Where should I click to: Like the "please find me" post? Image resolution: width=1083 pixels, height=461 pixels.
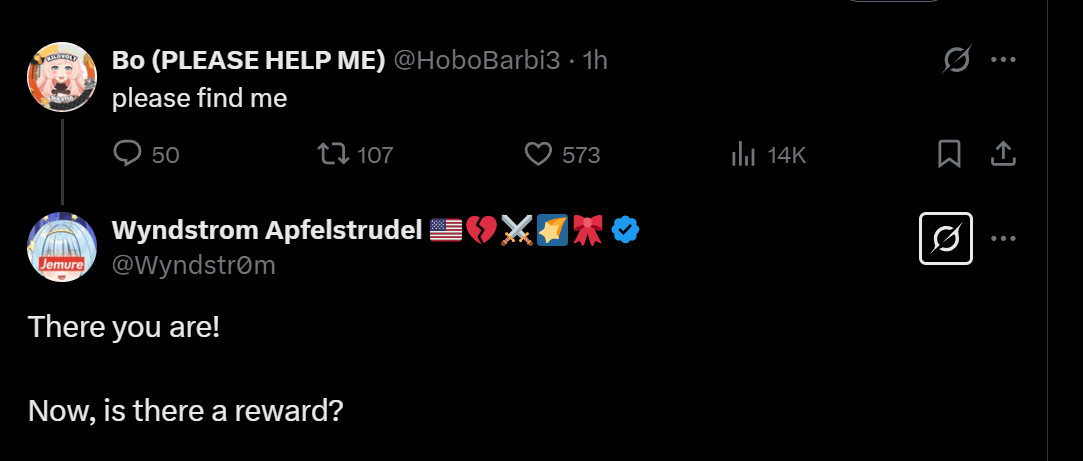(x=539, y=154)
